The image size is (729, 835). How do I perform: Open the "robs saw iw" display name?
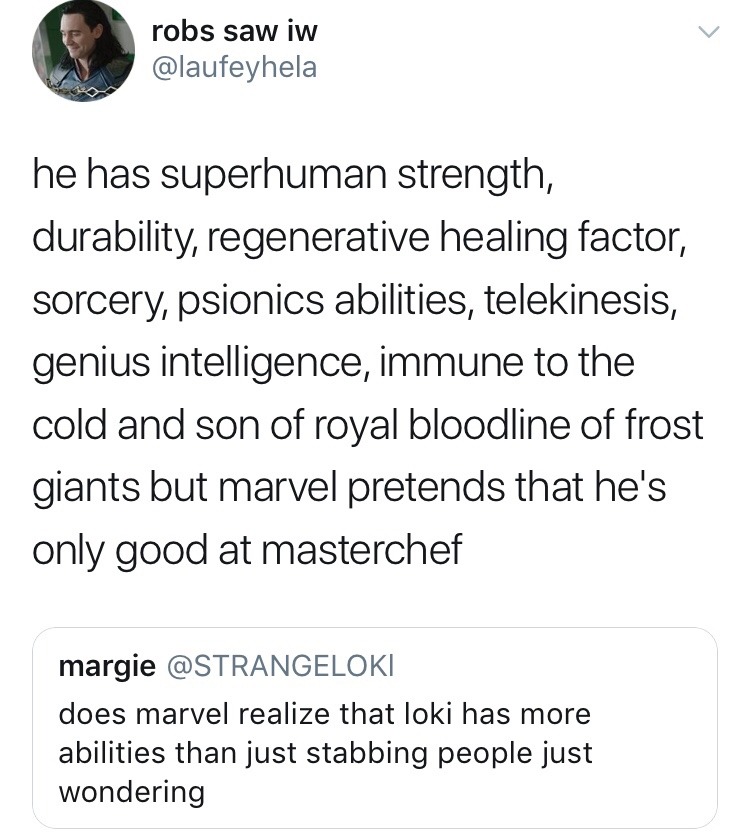[x=234, y=31]
